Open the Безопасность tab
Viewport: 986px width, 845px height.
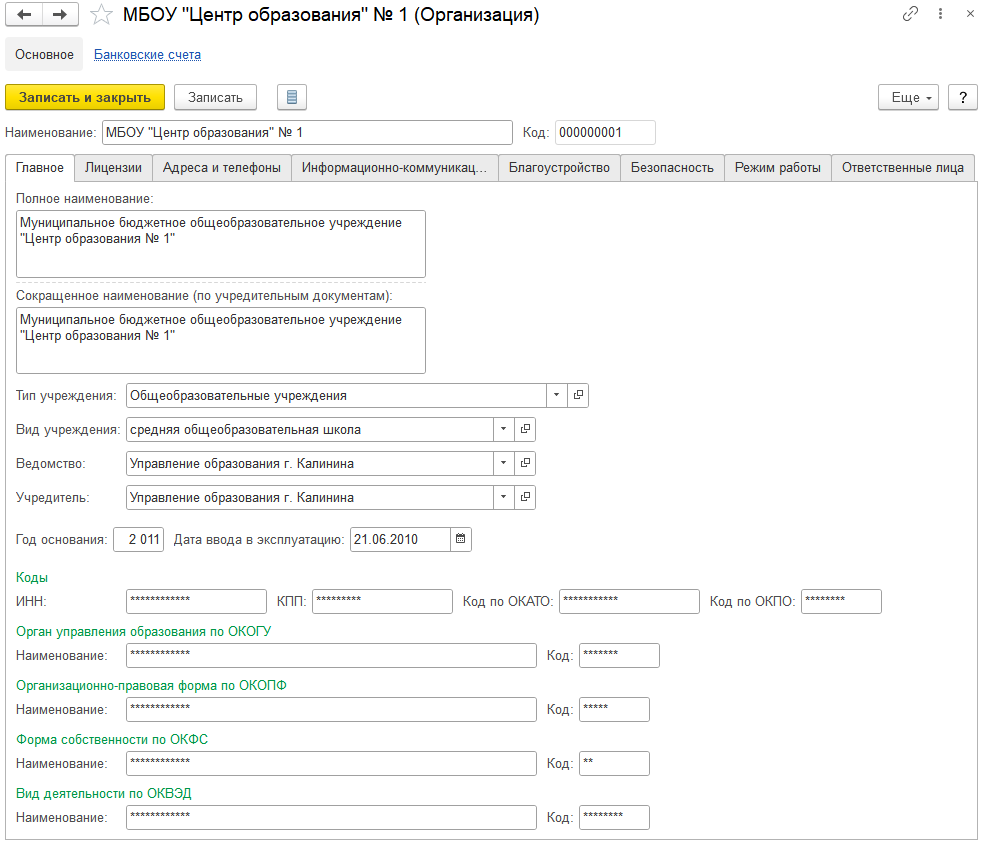671,168
